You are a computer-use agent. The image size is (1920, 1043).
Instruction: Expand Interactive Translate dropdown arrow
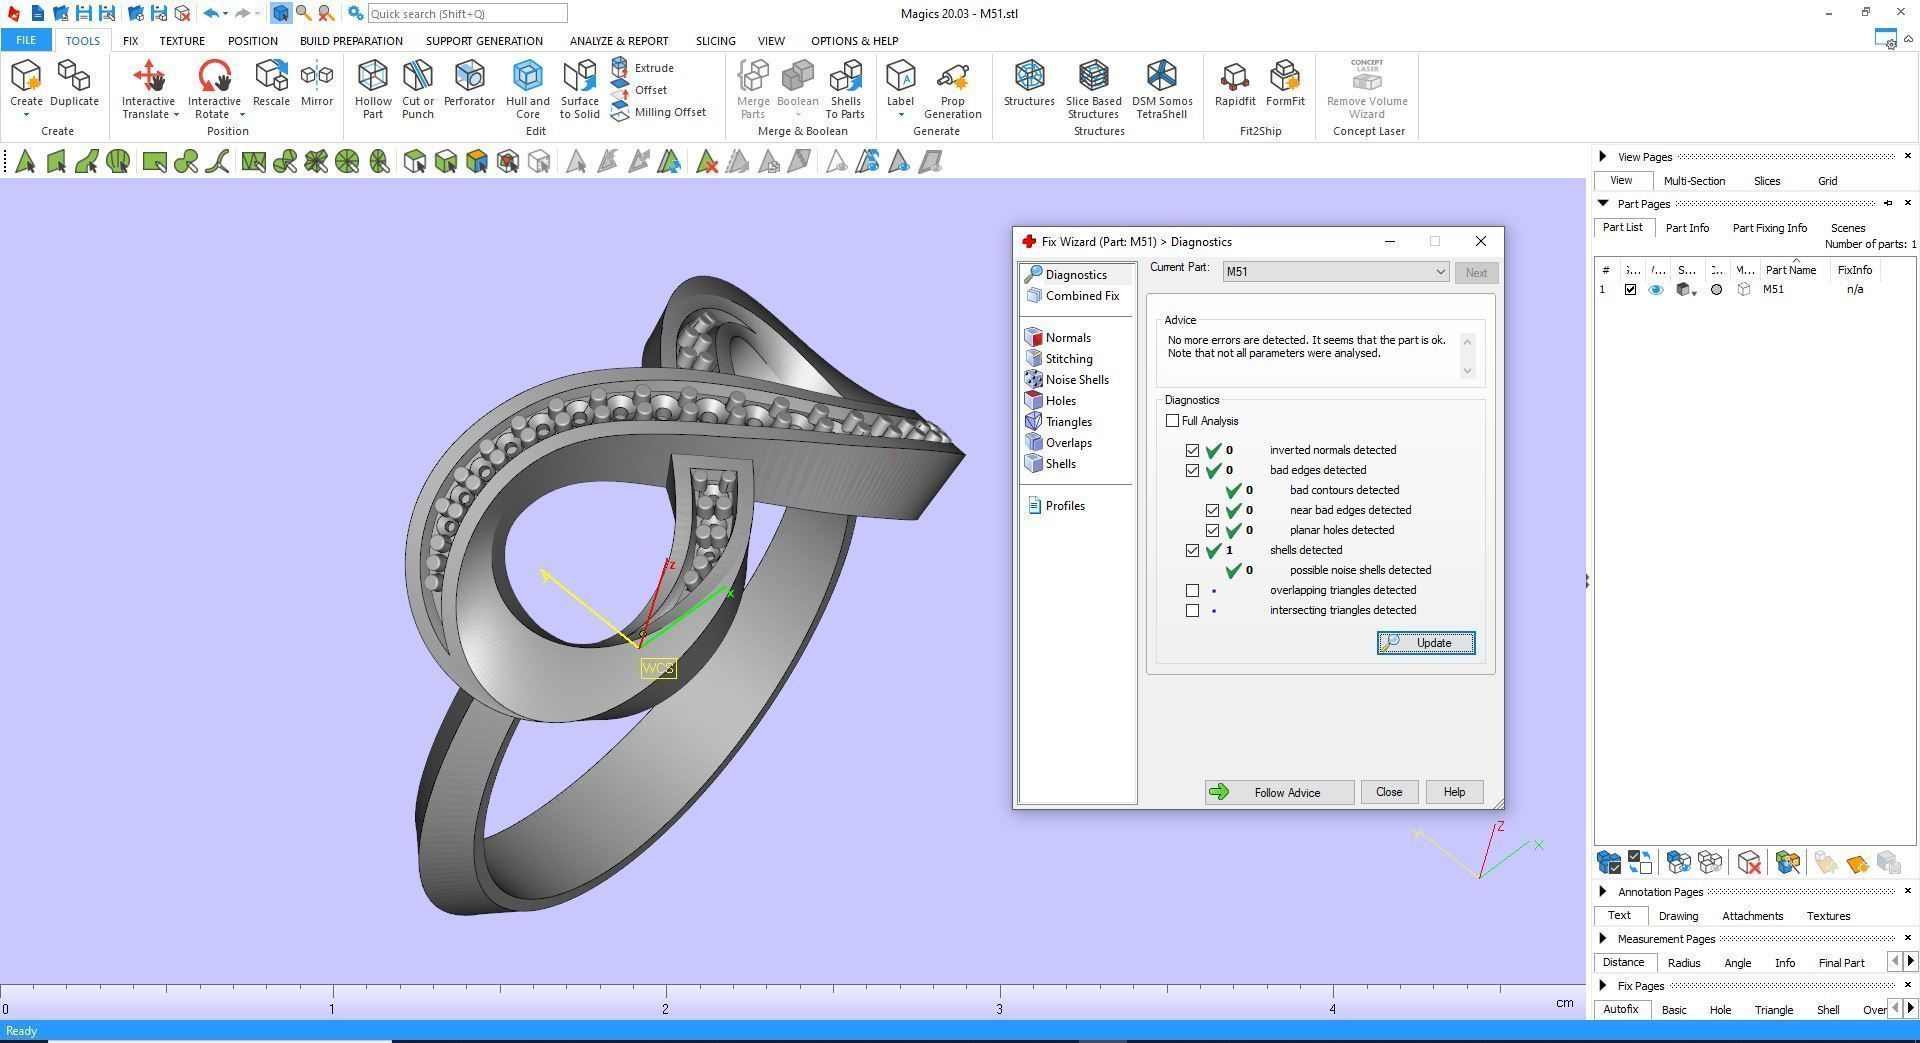[176, 115]
